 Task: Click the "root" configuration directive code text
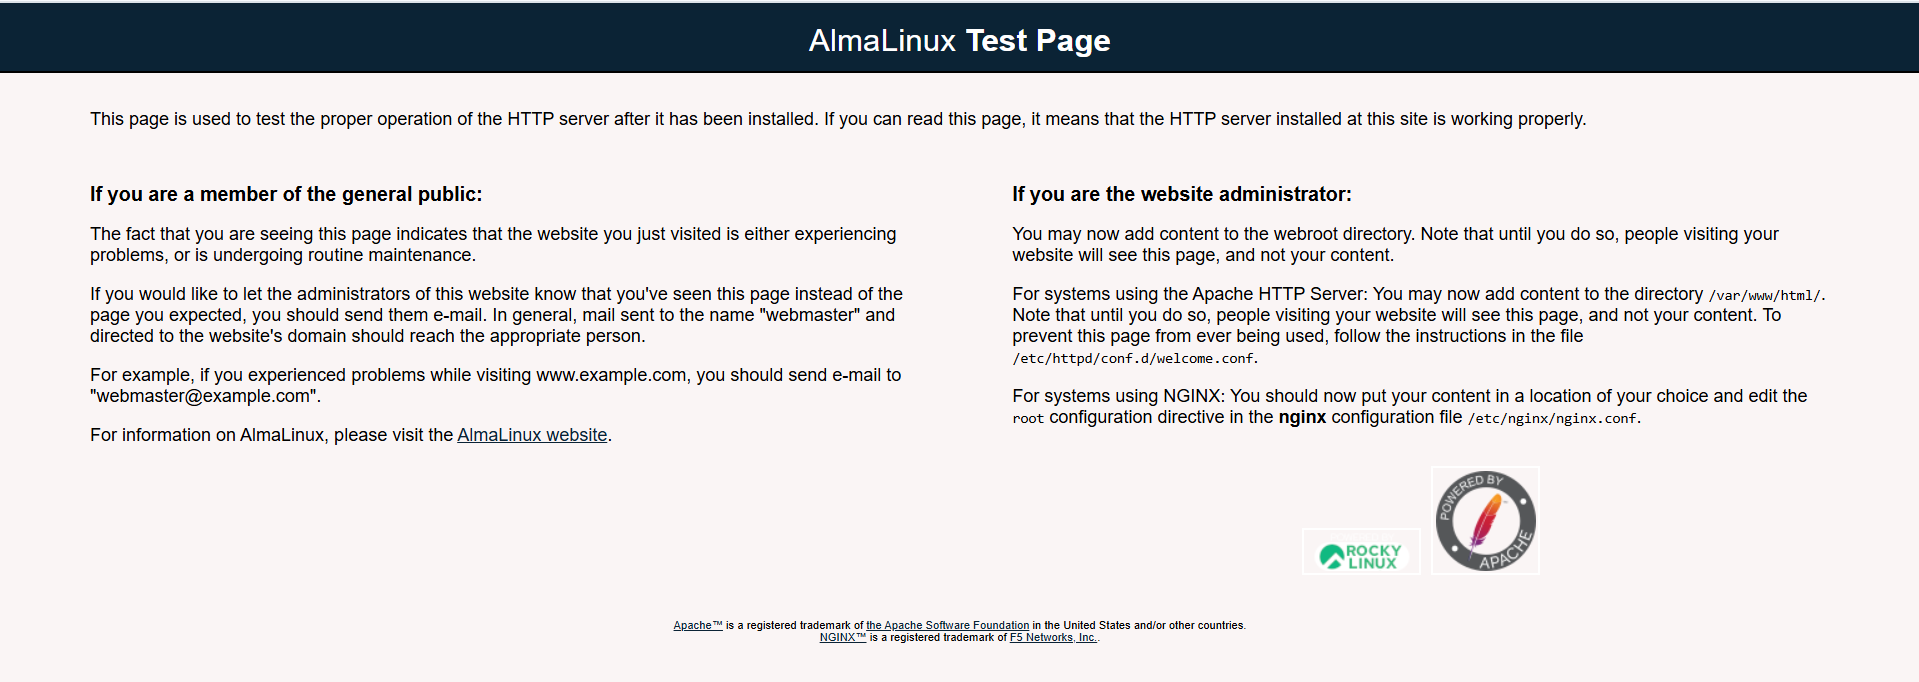point(1028,418)
